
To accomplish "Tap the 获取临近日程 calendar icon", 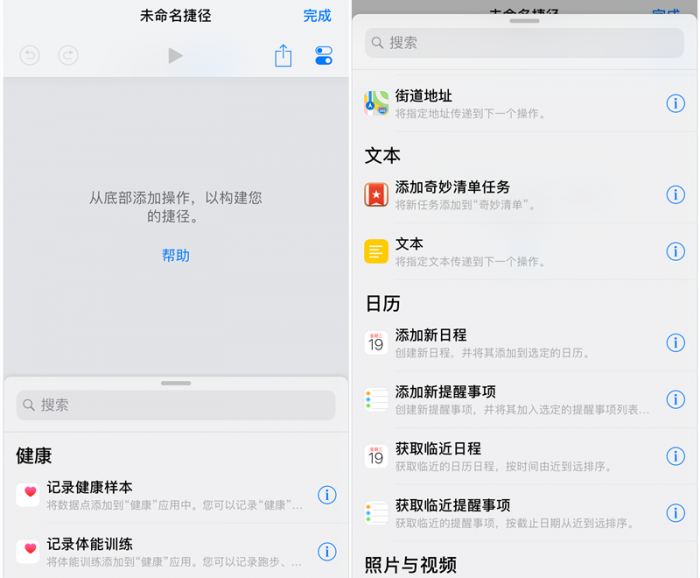I will coord(376,456).
